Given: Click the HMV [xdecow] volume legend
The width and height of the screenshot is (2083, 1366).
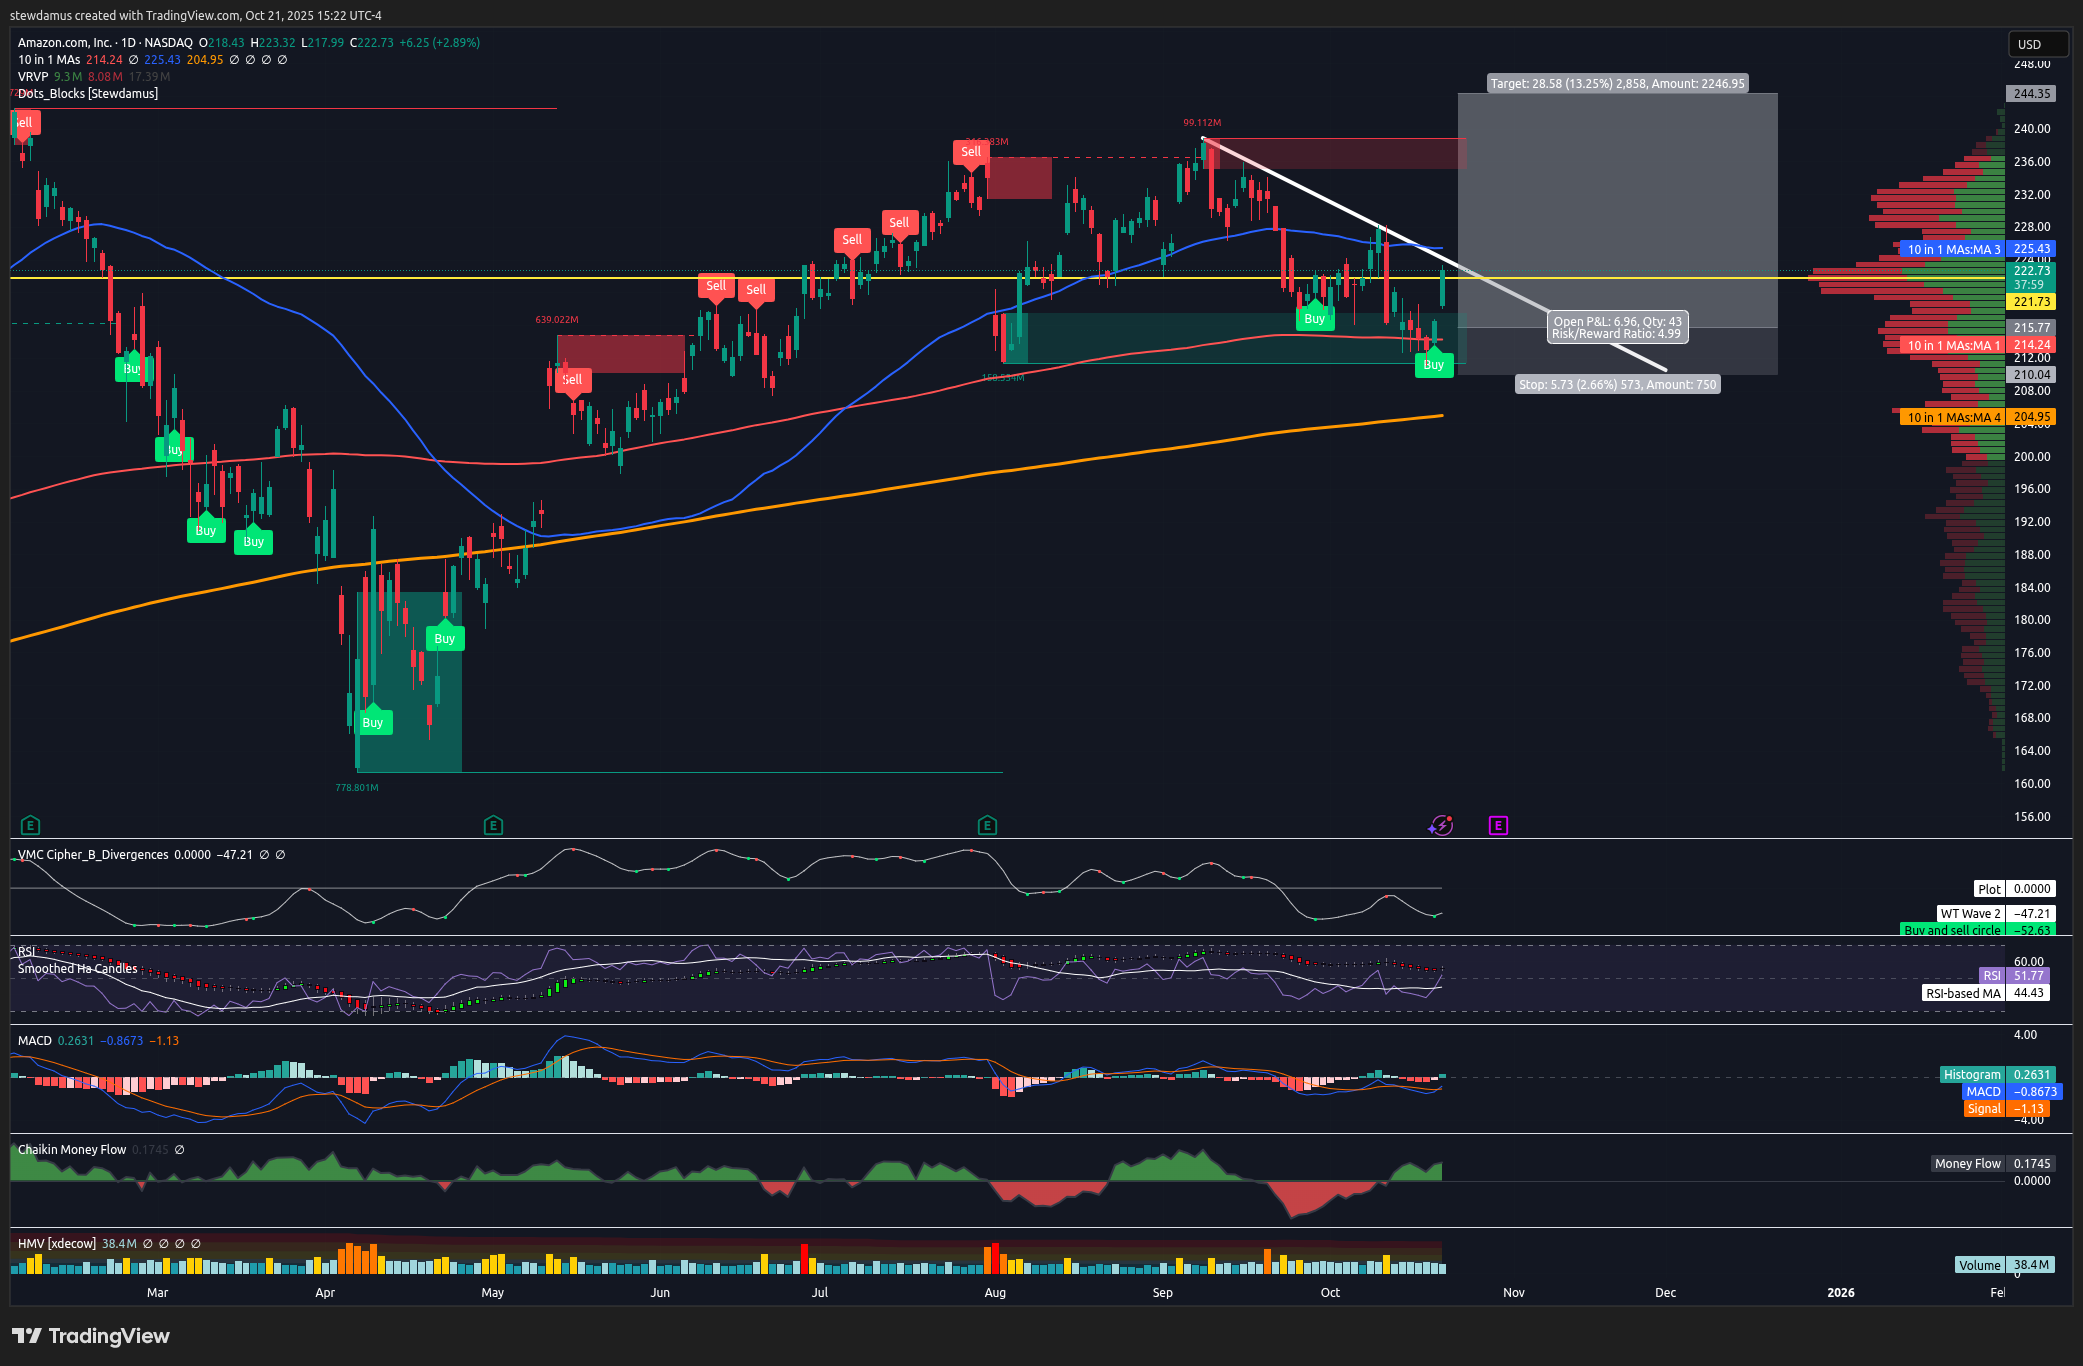Looking at the screenshot, I should (57, 1244).
